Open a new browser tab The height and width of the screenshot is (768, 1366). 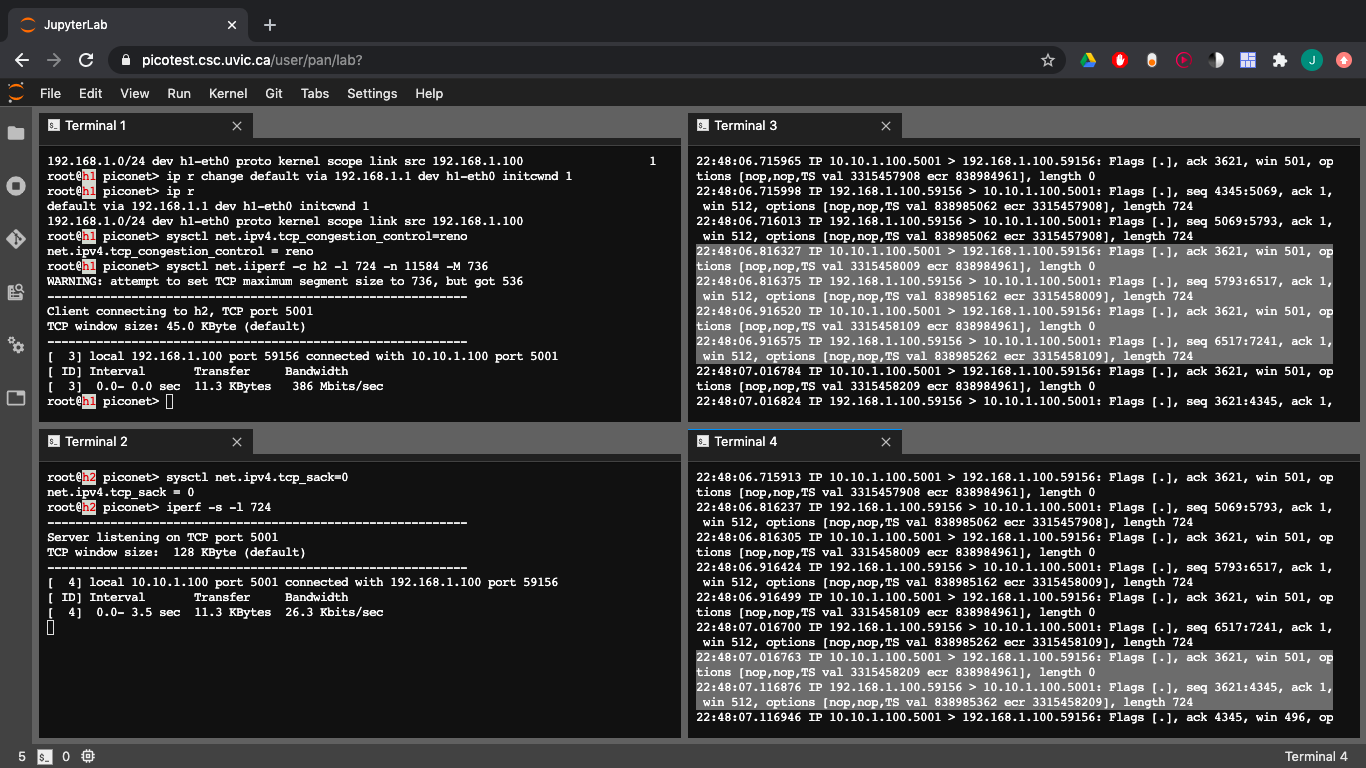point(270,25)
